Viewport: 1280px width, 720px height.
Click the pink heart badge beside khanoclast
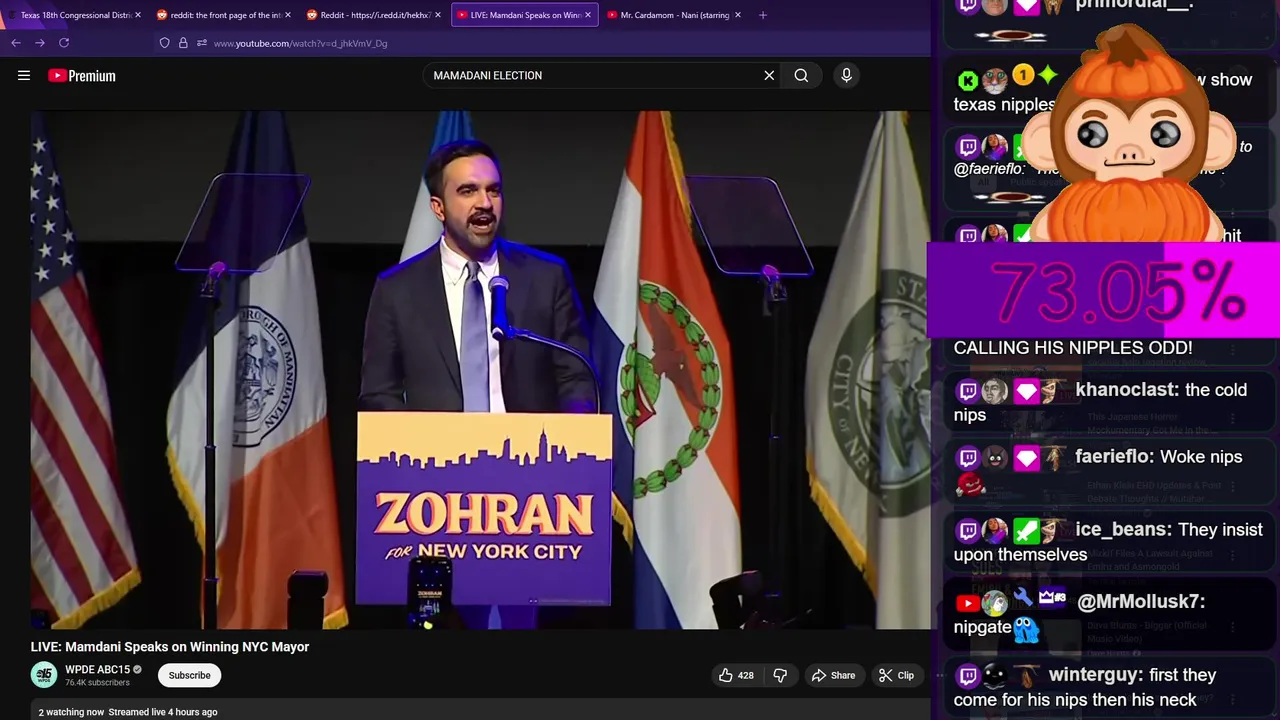(x=1026, y=392)
